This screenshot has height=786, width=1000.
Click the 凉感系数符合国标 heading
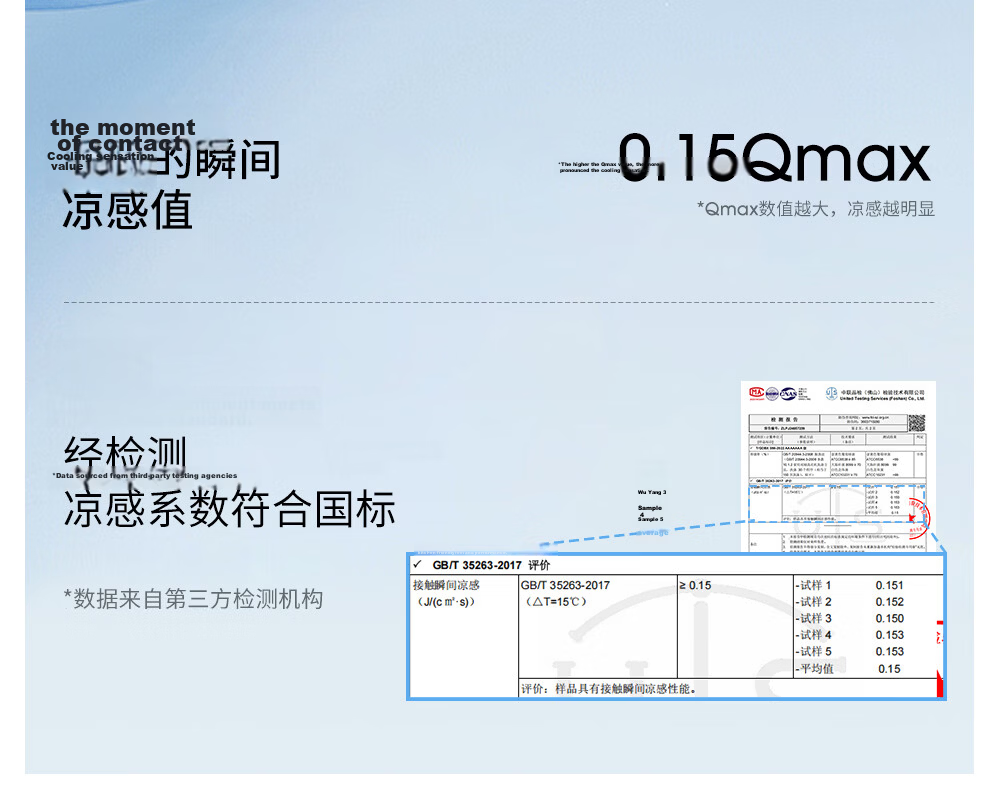tap(230, 508)
